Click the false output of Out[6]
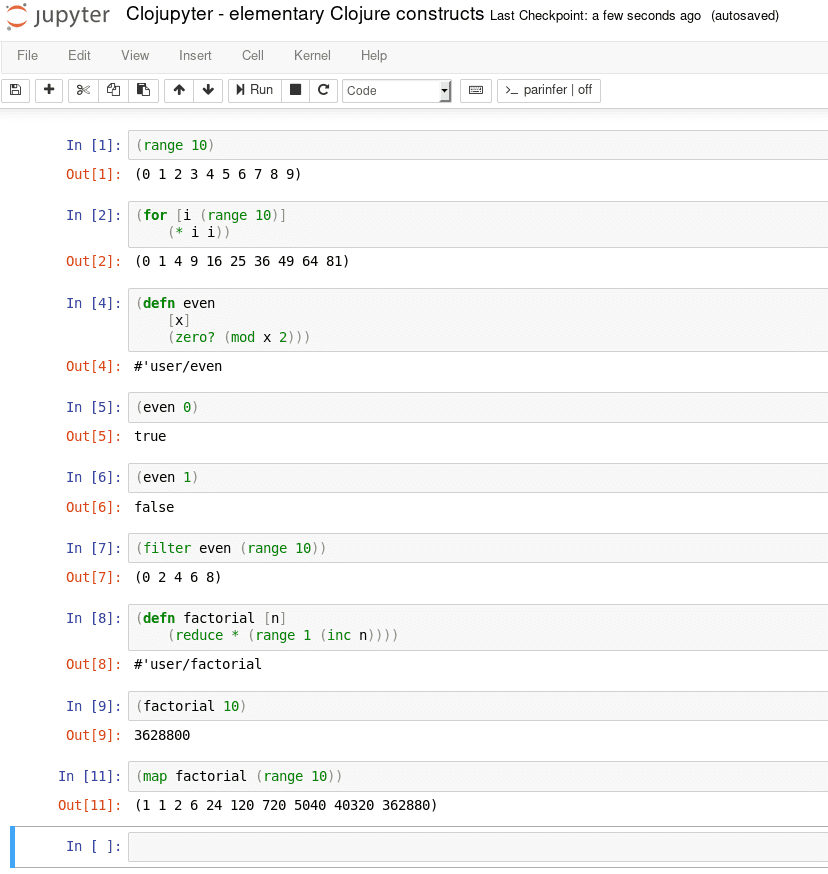Viewport: 828px width, 874px height. coord(154,507)
